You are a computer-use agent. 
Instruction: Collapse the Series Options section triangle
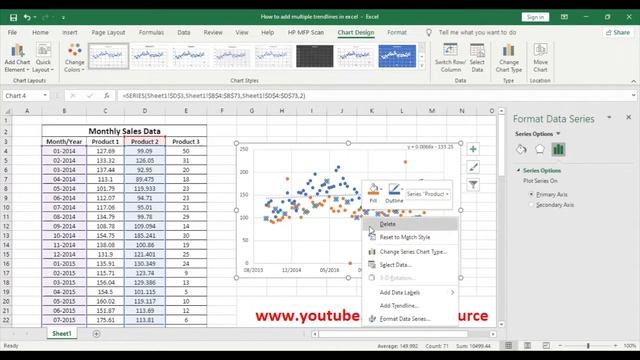pyautogui.click(x=519, y=170)
